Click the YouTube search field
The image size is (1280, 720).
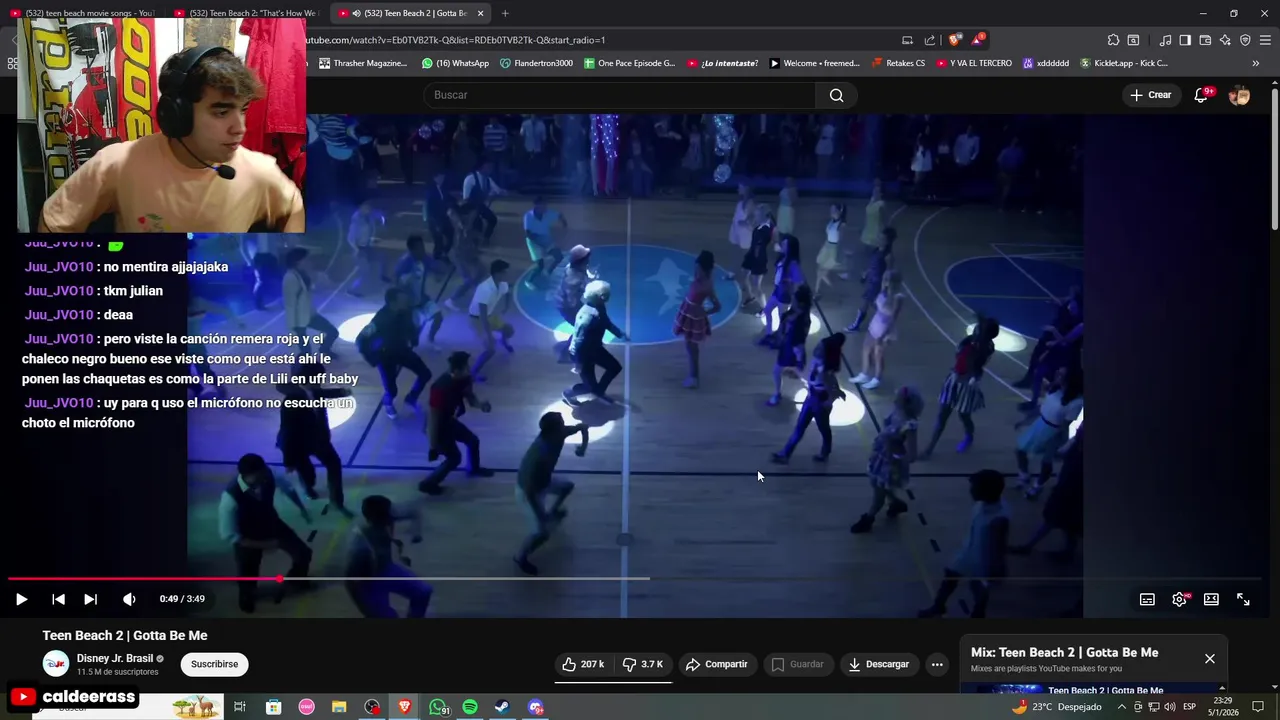coord(620,95)
